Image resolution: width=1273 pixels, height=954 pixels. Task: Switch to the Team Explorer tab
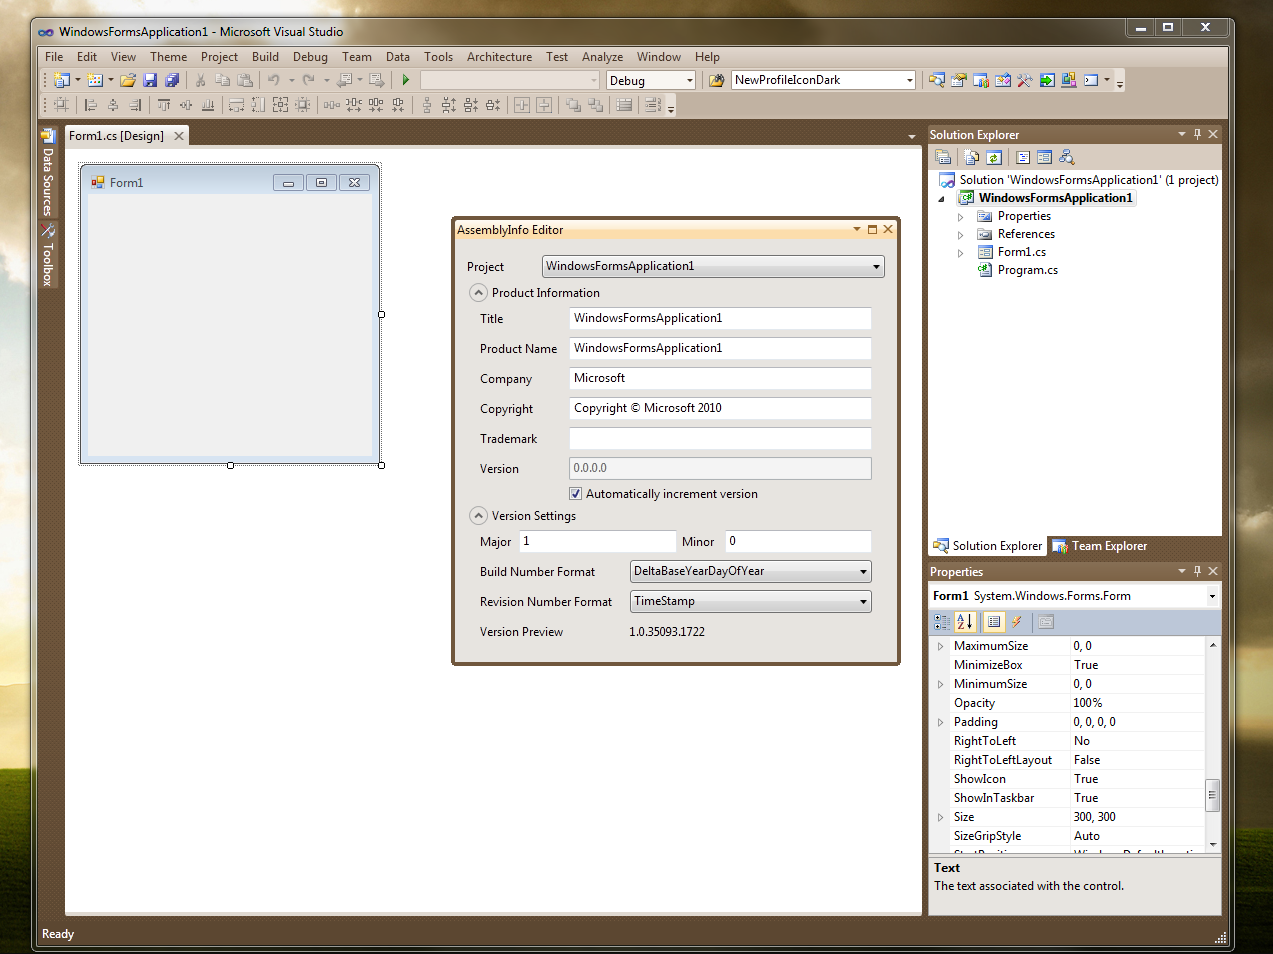[x=1099, y=546]
